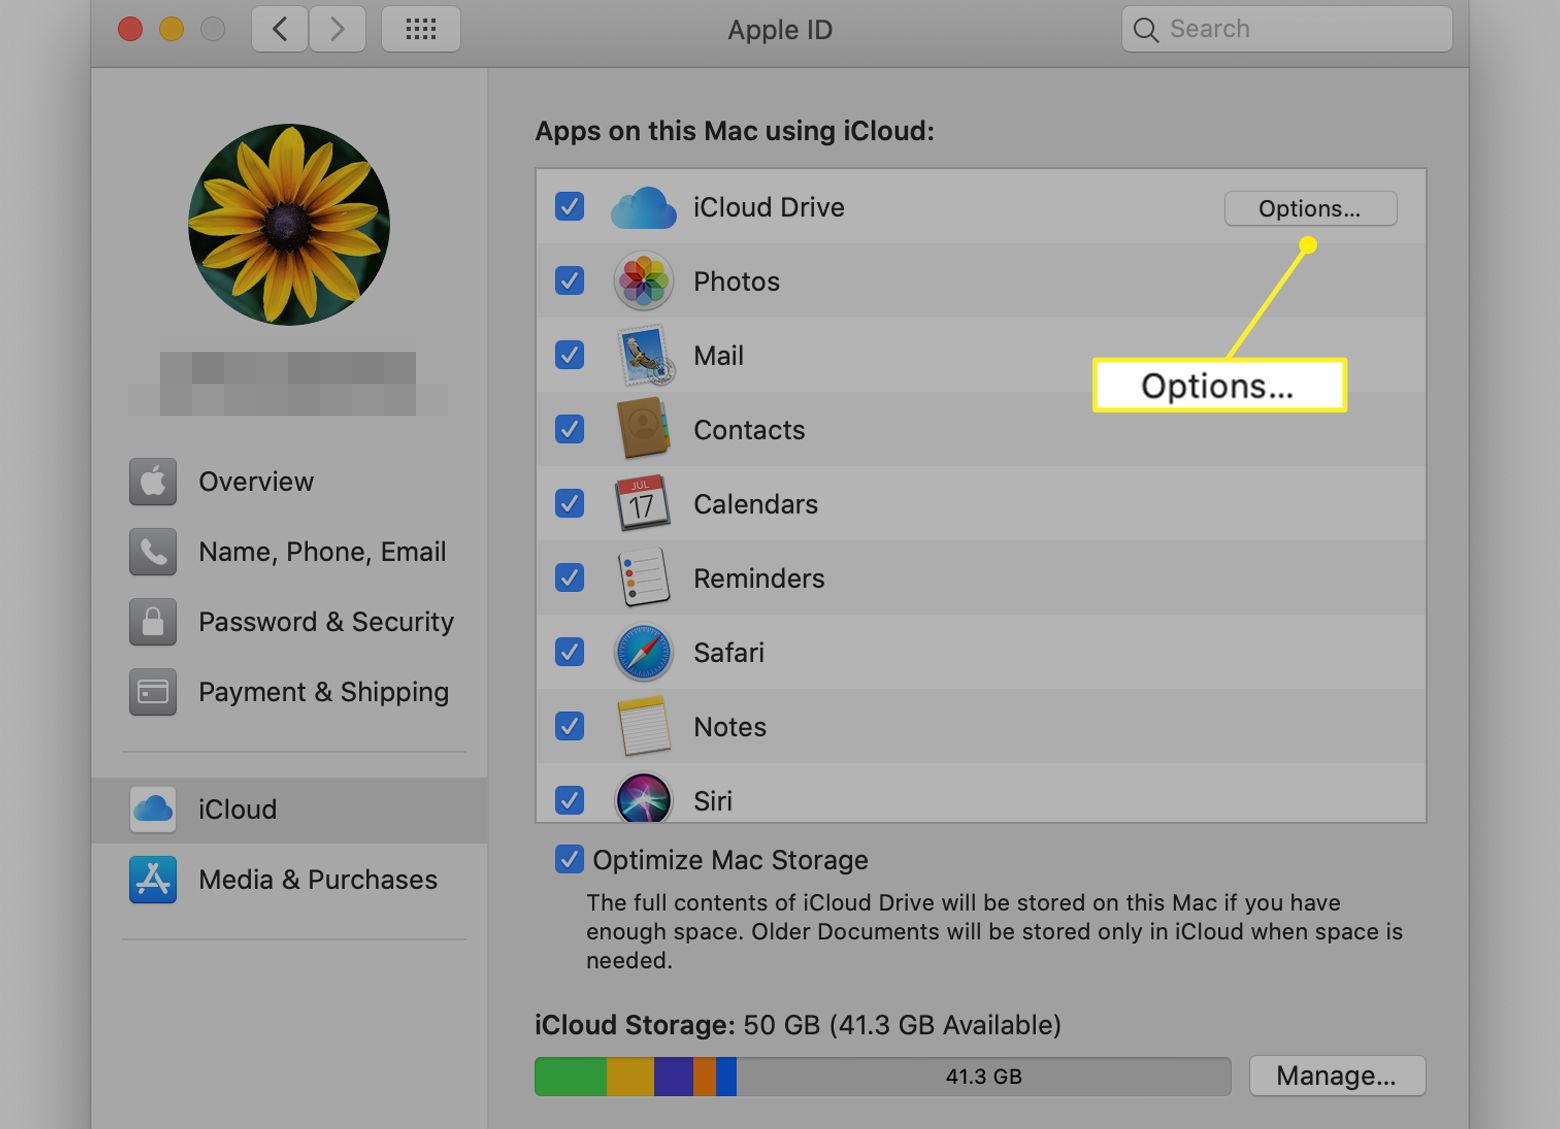The image size is (1560, 1129).
Task: Click the iCloud Storage 50 GB text
Action: (798, 1025)
